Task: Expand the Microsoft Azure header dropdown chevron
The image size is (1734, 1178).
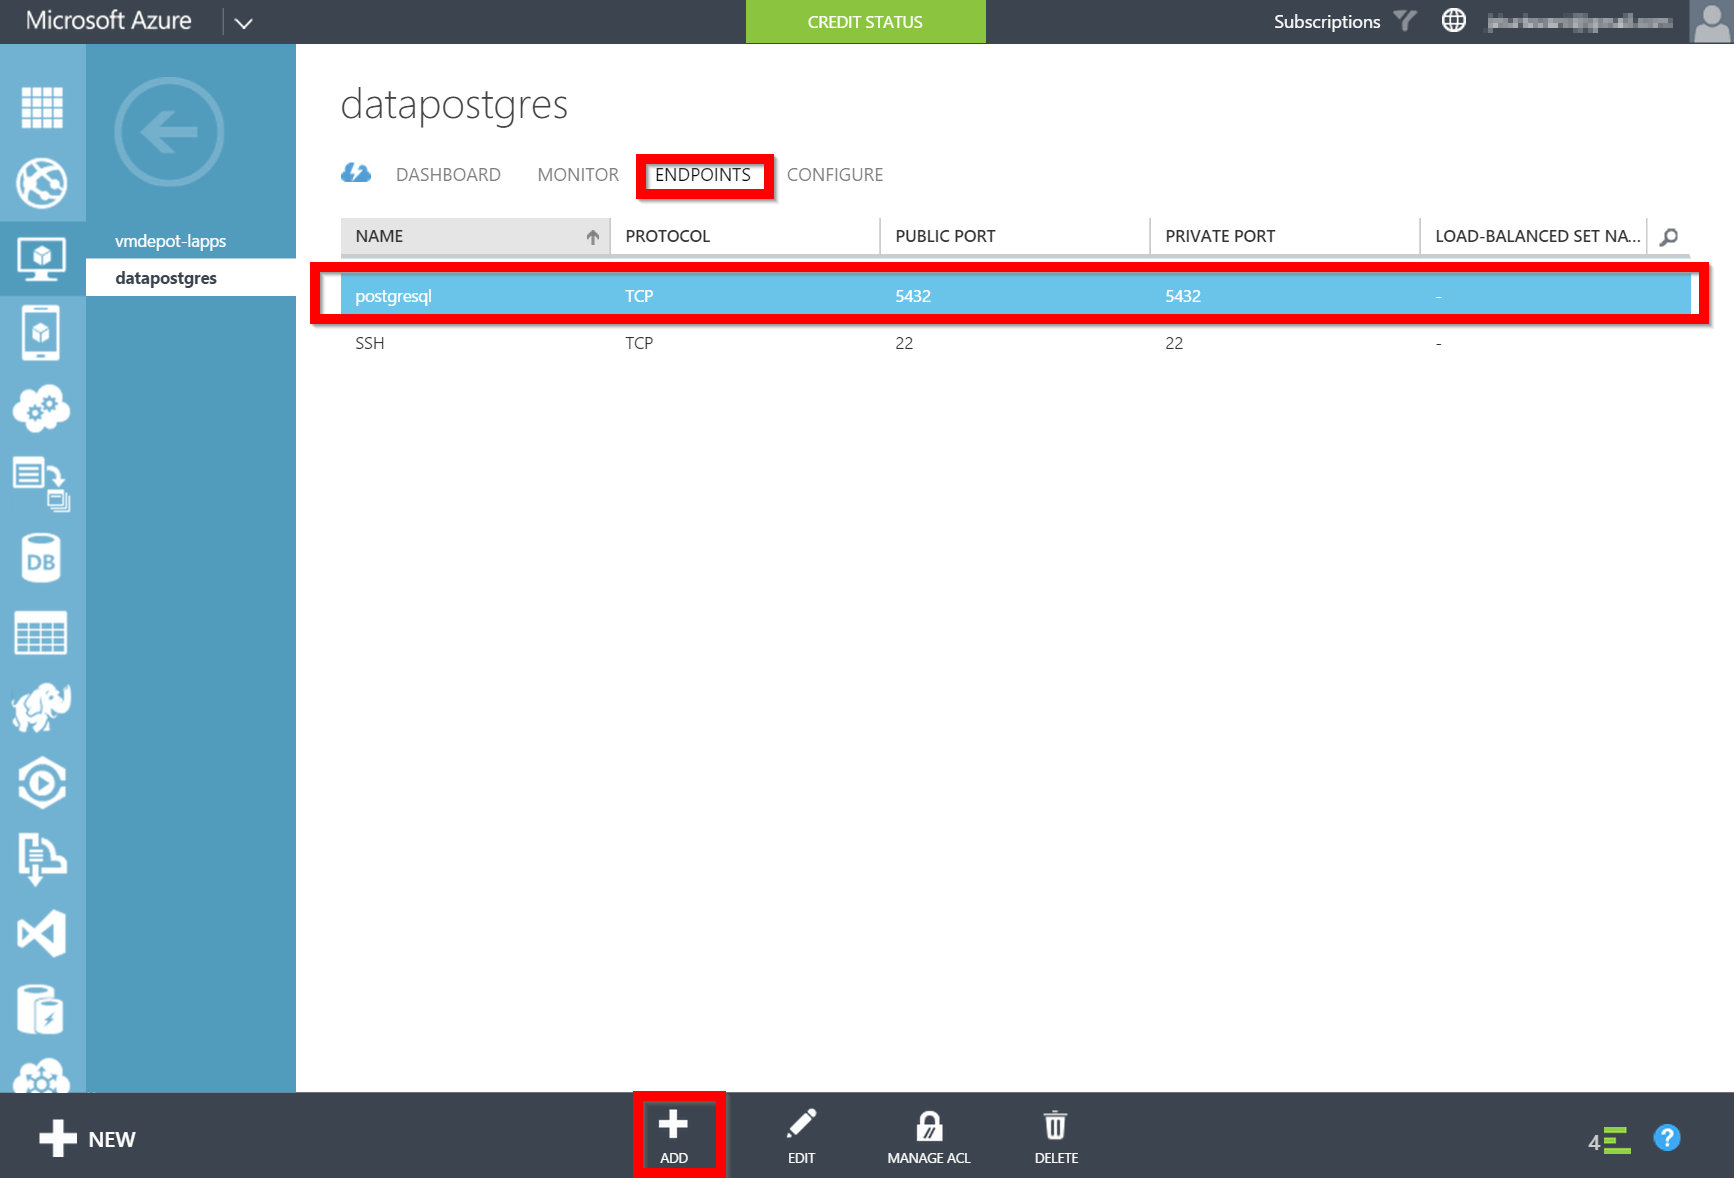Action: [x=243, y=22]
